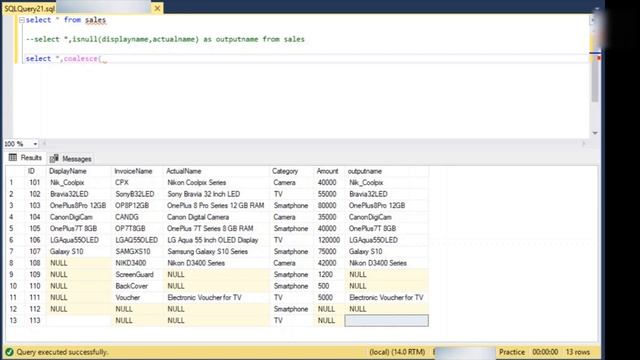
Task: Switch to the Results tab
Action: tap(25, 158)
